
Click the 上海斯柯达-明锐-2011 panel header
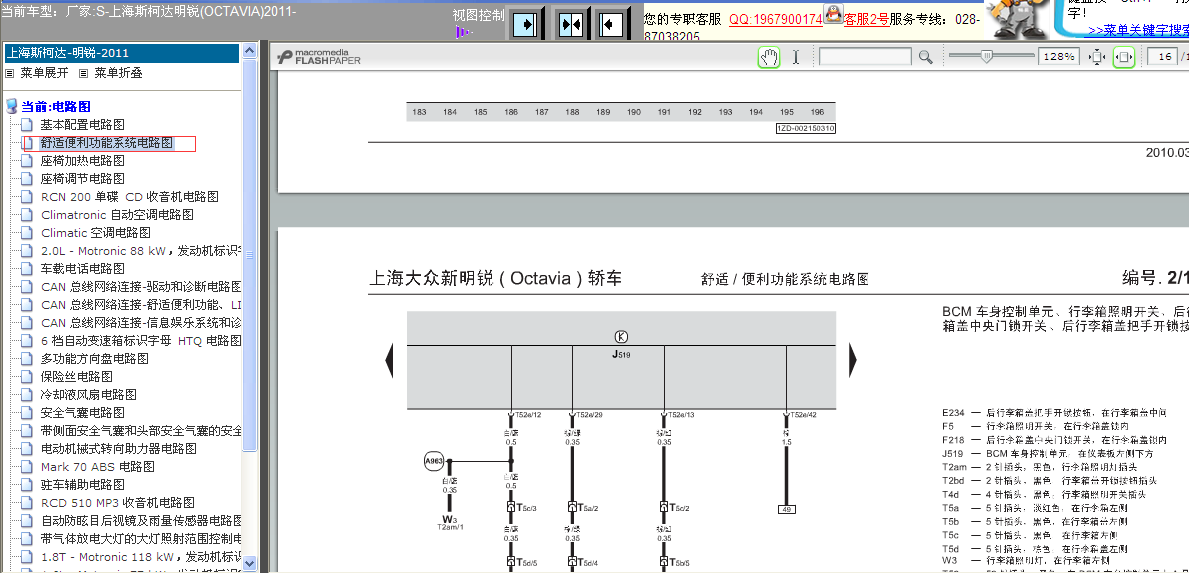coord(122,53)
